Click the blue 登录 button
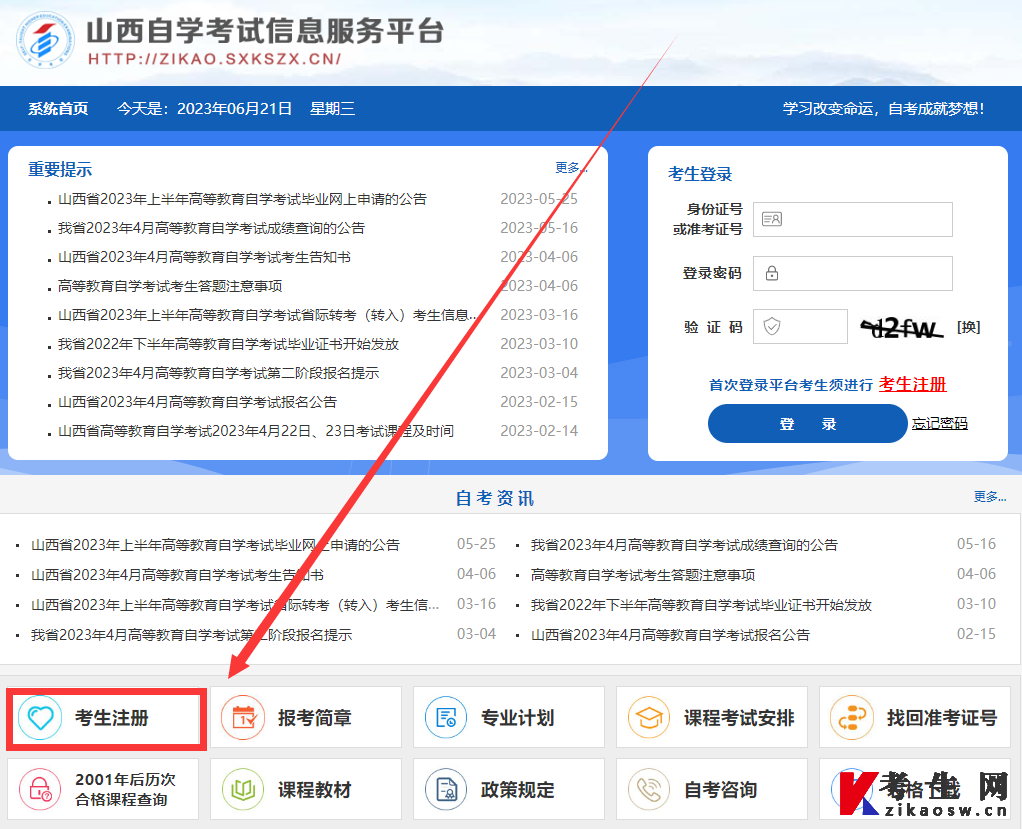Screen dimensions: 1022x829 (808, 424)
